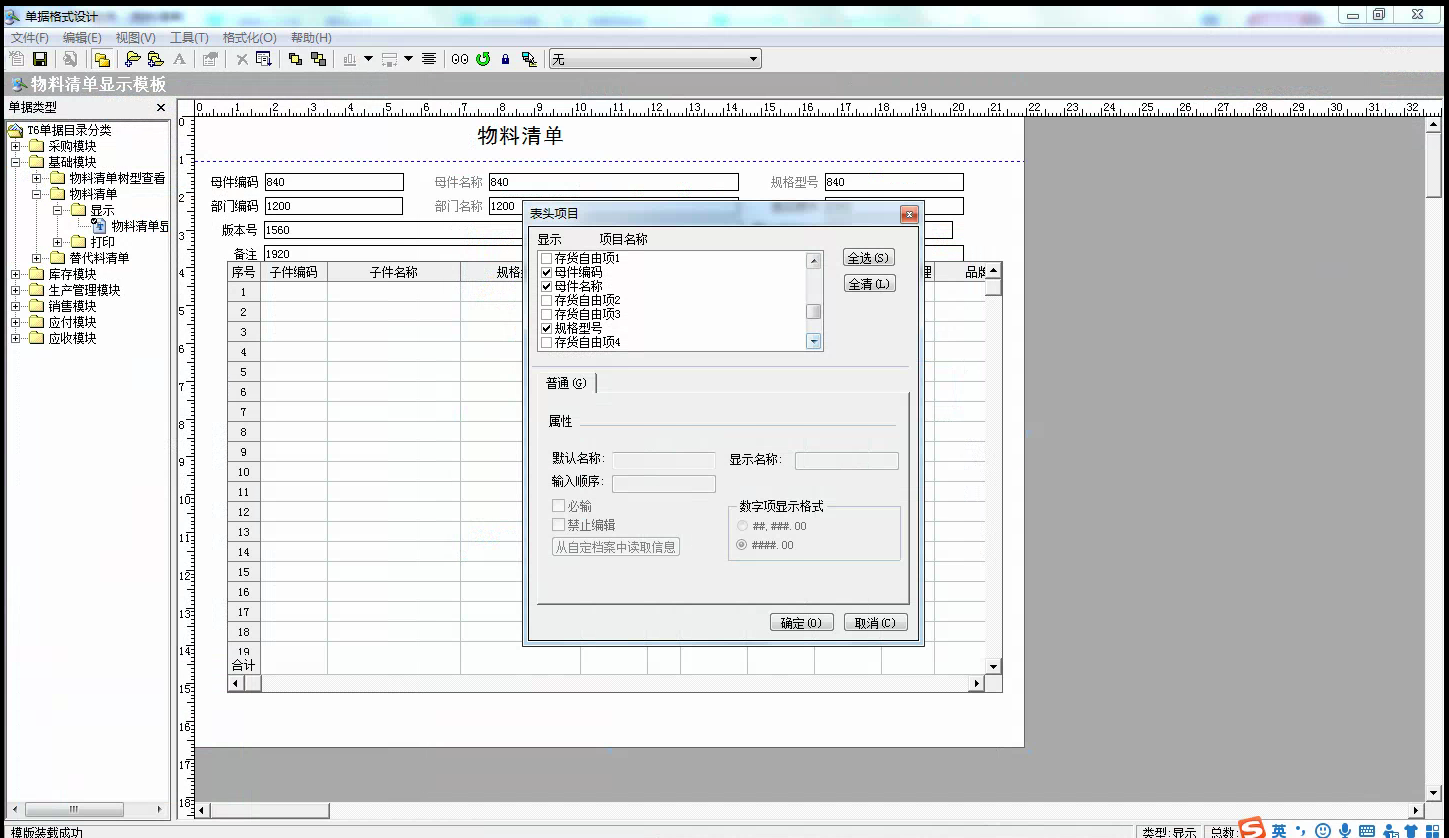The height and width of the screenshot is (838, 1449).
Task: Click the 取消(C) button
Action: [875, 623]
